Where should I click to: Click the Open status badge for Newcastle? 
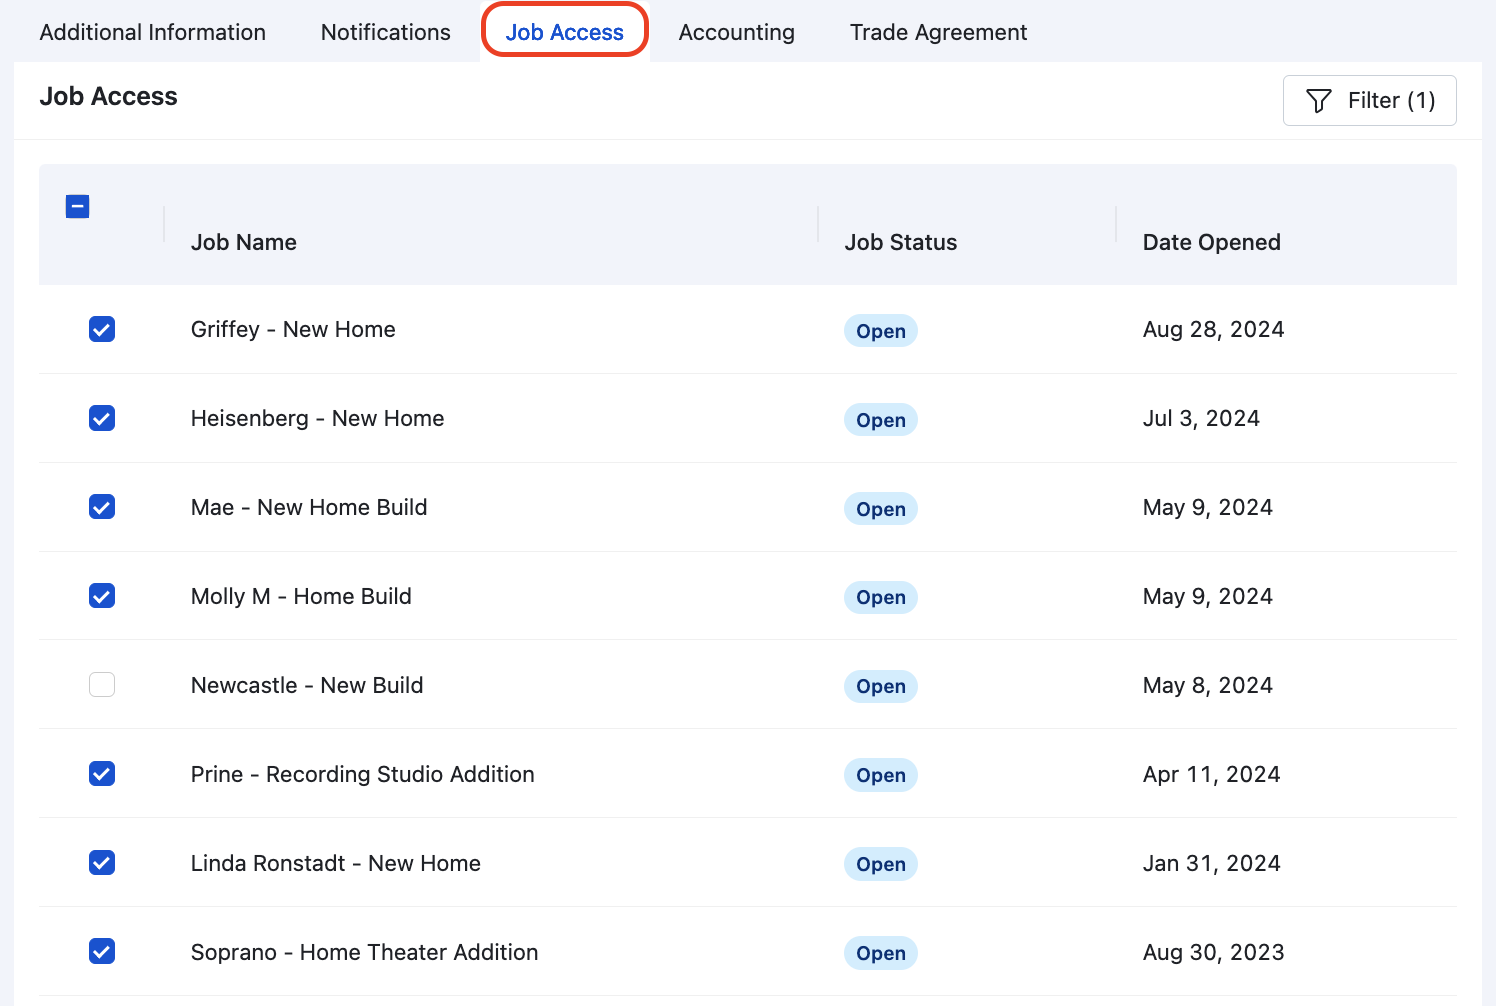pos(881,686)
